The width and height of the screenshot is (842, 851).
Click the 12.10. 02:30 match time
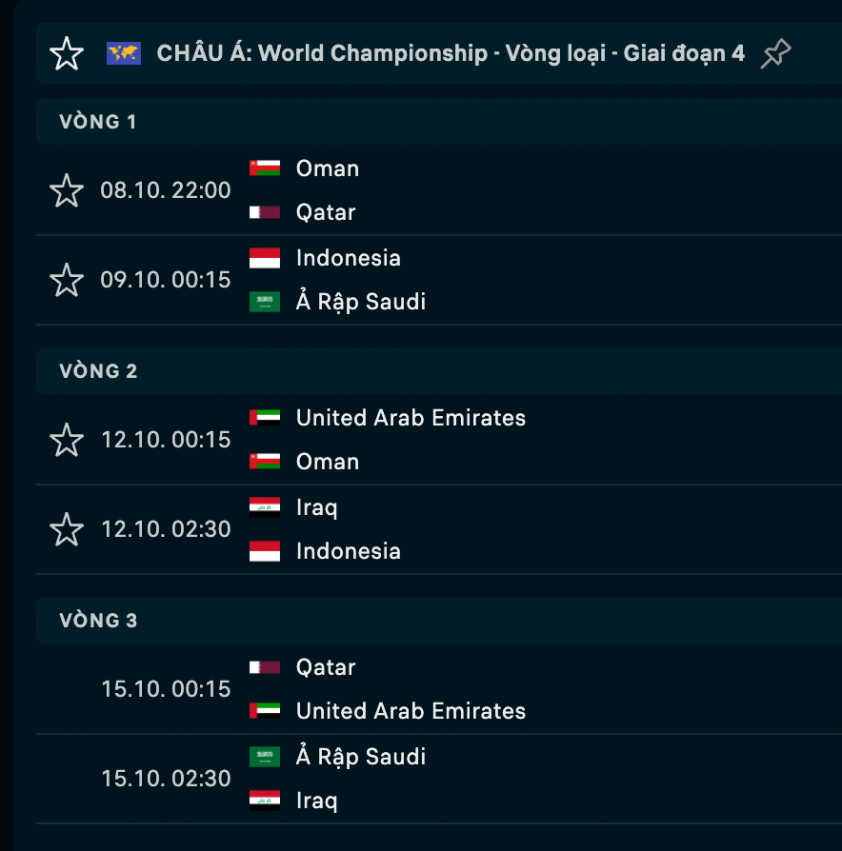[x=166, y=529]
